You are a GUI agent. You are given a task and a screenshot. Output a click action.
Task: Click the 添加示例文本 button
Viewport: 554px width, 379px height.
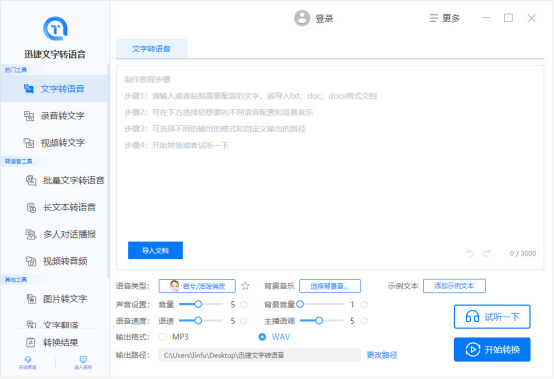tap(454, 286)
